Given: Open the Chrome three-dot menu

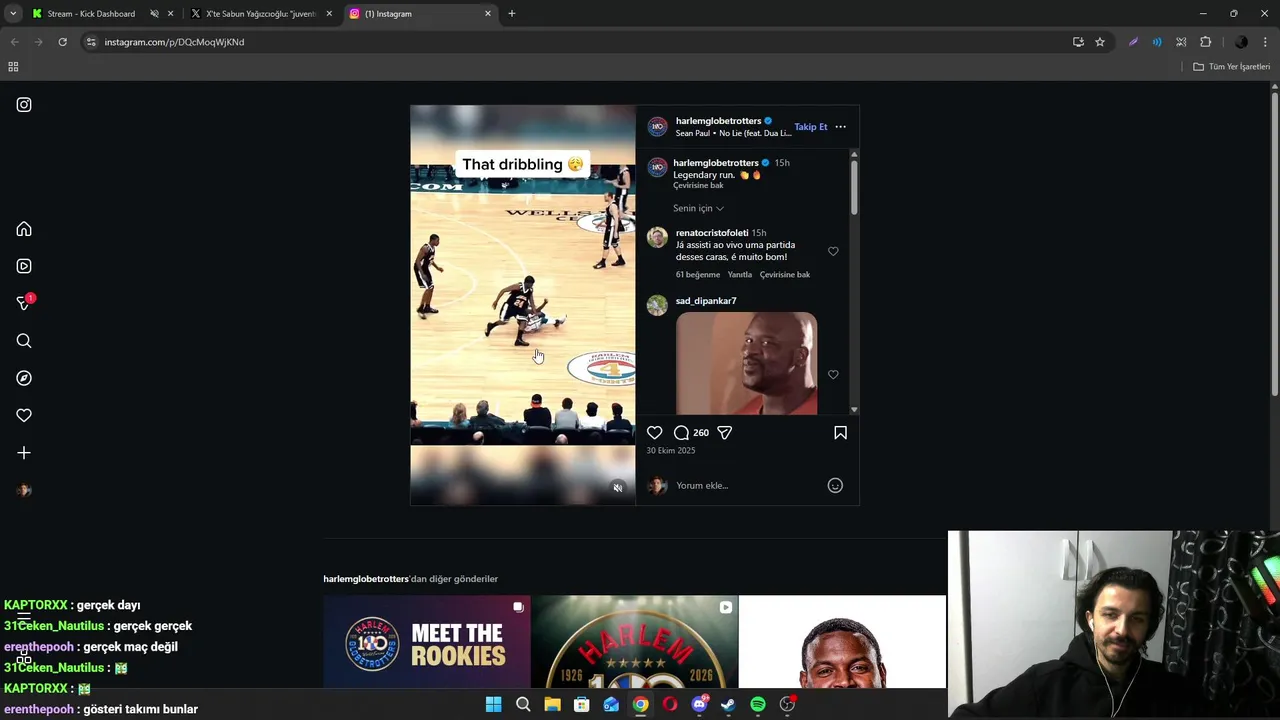Looking at the screenshot, I should click(1266, 42).
